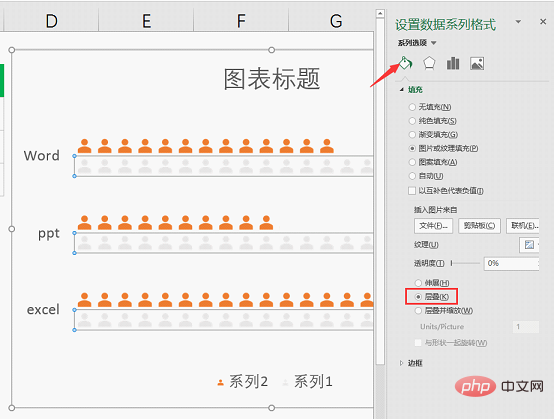Select the gray excel series bar

coord(224,320)
